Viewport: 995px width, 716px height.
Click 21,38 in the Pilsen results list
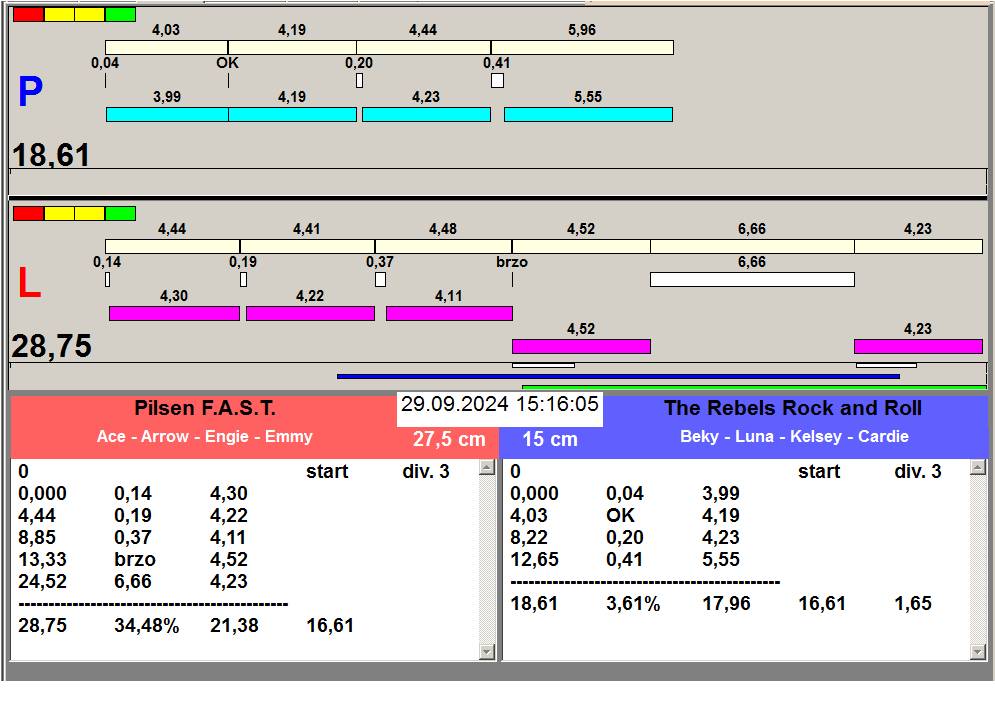click(x=234, y=626)
